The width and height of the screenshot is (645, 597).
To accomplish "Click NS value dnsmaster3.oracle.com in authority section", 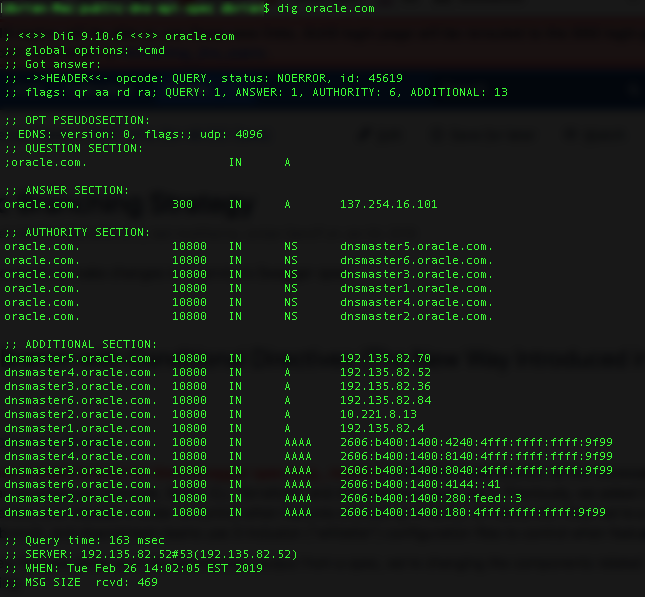I will coord(416,274).
